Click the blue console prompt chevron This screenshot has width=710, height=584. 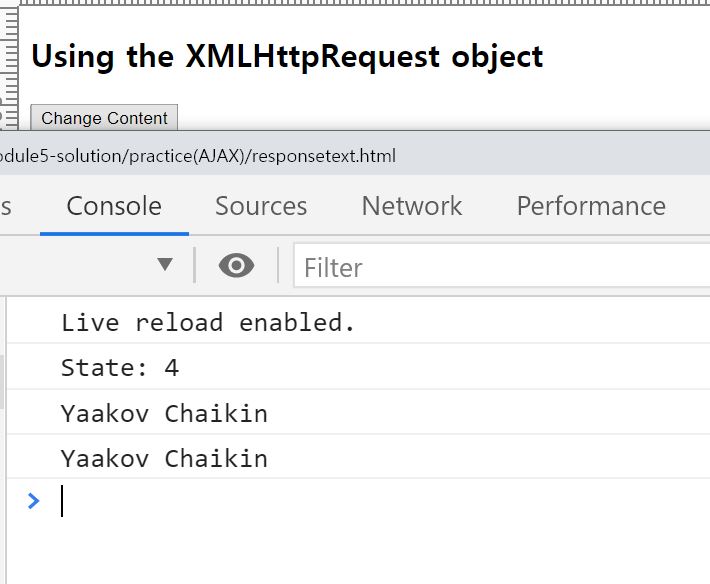(33, 500)
